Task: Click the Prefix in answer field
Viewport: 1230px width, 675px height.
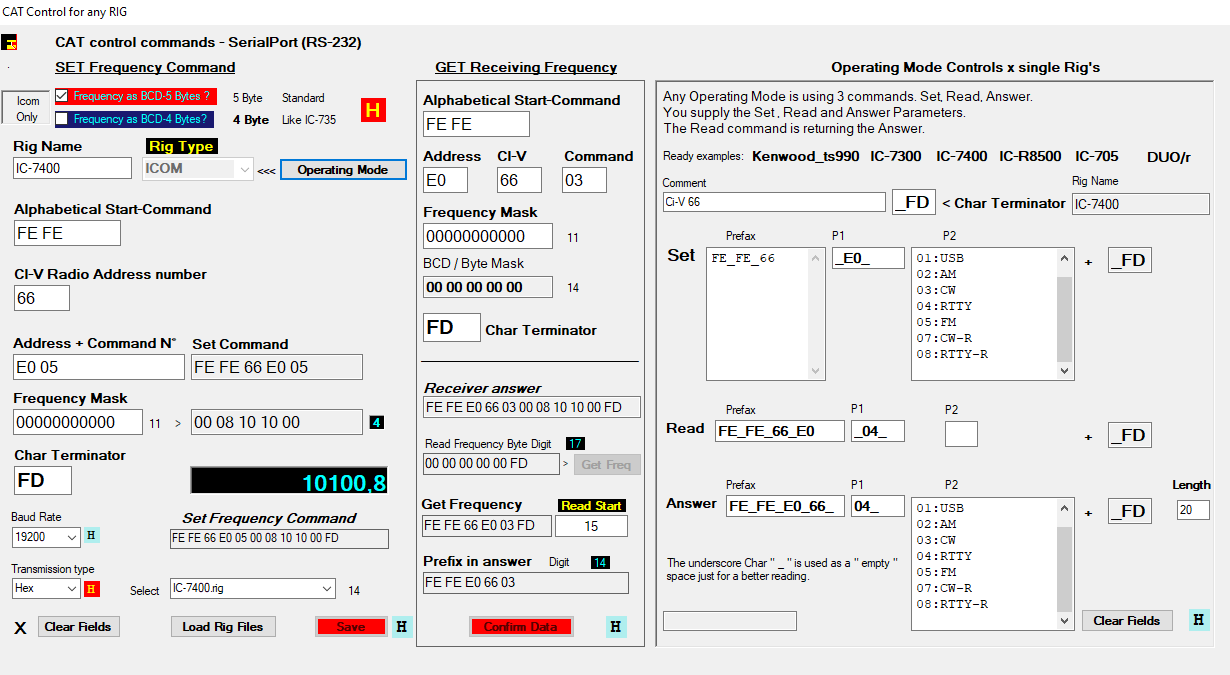Action: (526, 582)
